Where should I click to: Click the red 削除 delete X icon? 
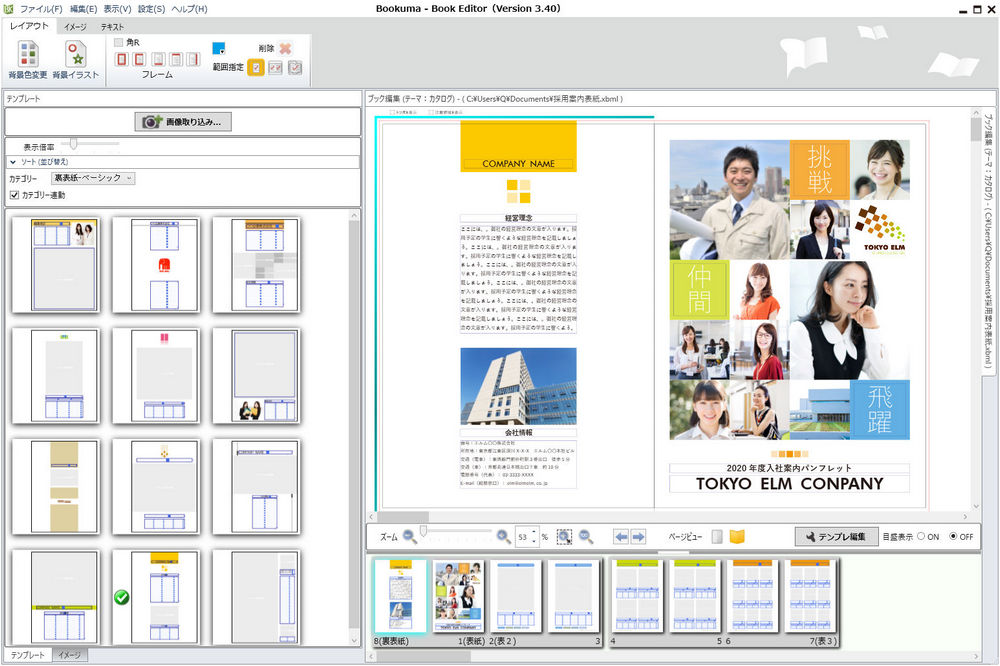click(x=285, y=48)
